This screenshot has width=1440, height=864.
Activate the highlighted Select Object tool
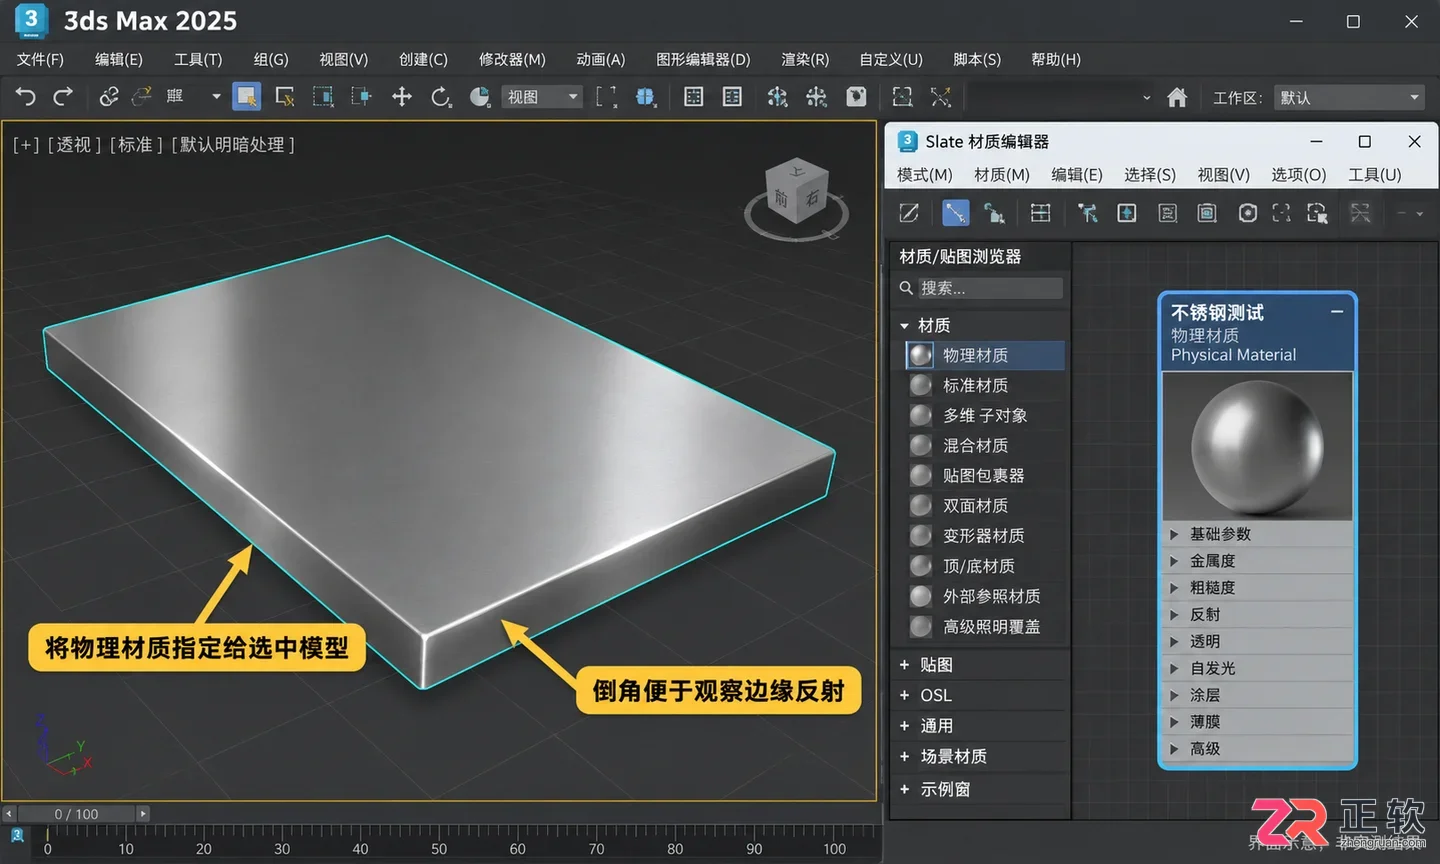[246, 97]
